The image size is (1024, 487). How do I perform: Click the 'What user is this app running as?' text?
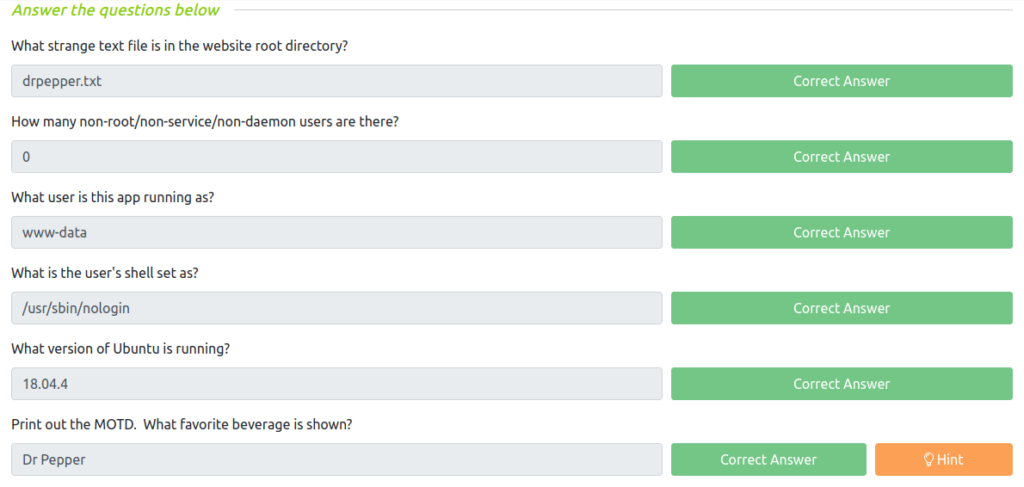click(x=113, y=197)
